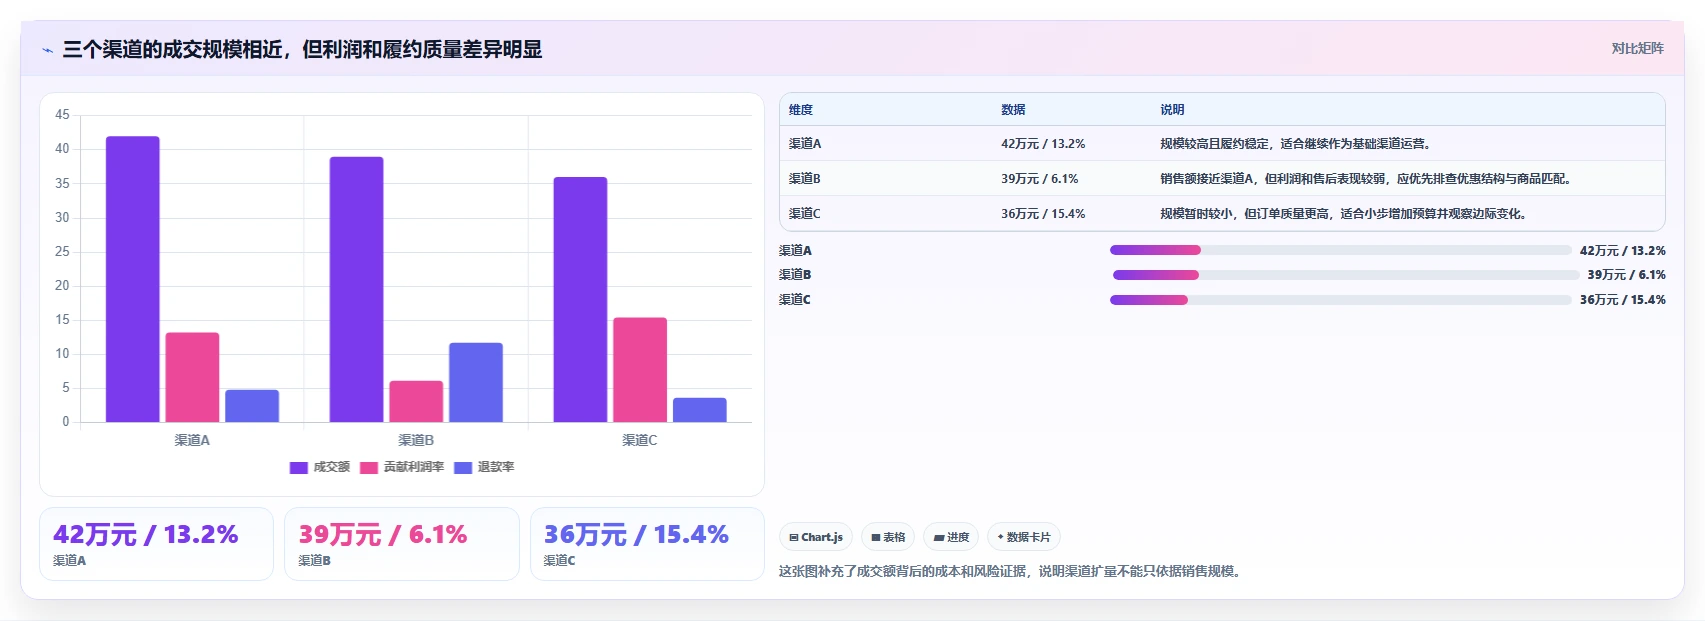Click the 渠道C x-axis label

[640, 440]
